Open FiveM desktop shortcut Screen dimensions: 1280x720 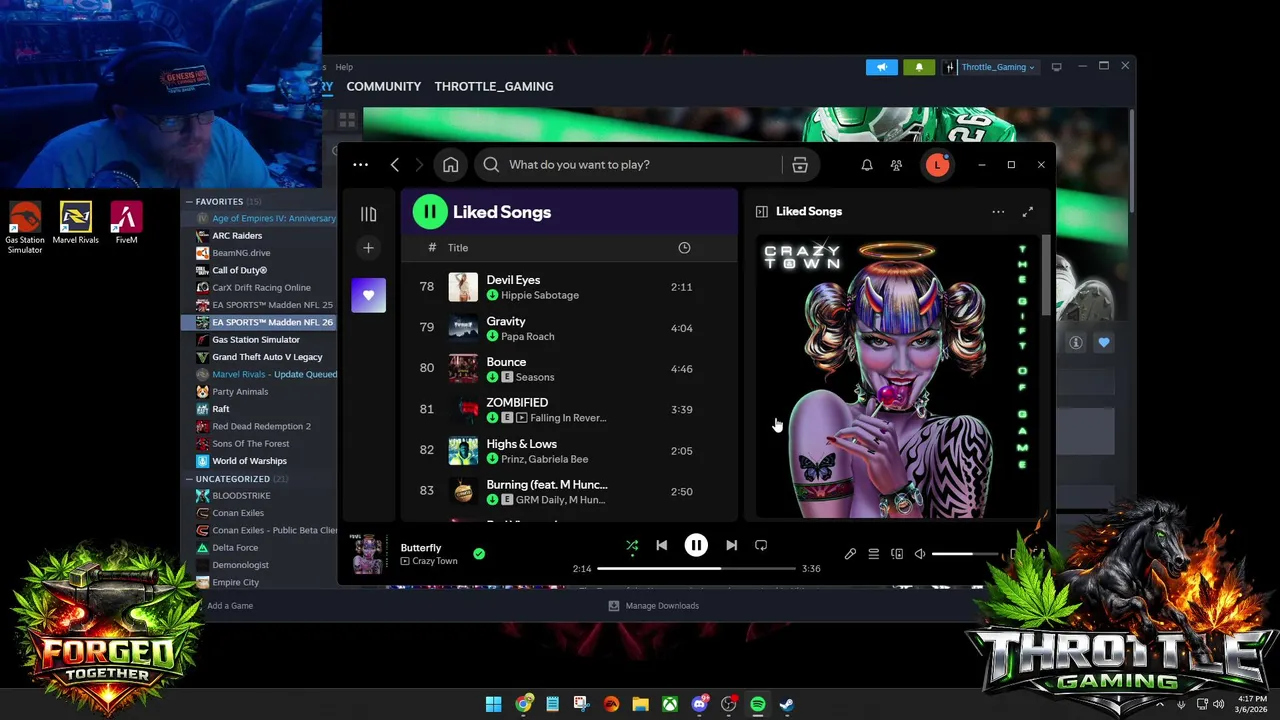point(126,223)
